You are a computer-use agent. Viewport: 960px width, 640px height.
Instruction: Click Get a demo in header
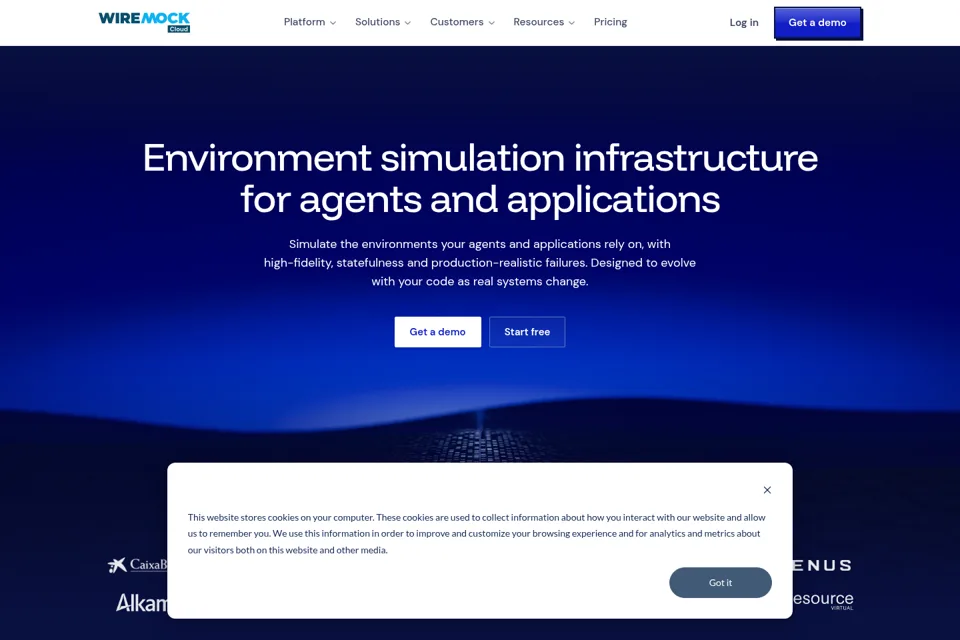click(x=818, y=23)
